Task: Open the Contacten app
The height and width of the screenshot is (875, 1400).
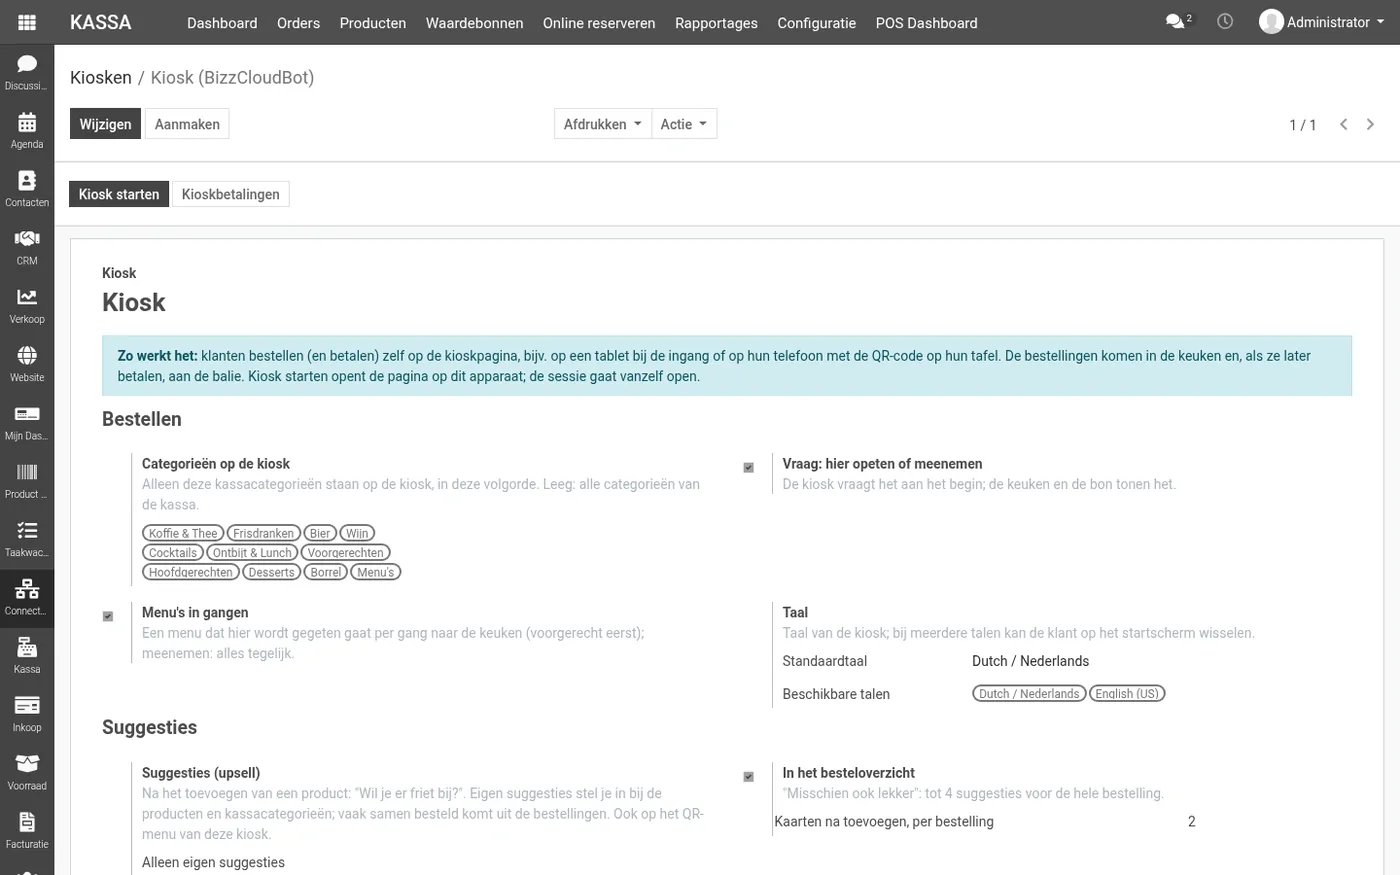Action: point(27,189)
